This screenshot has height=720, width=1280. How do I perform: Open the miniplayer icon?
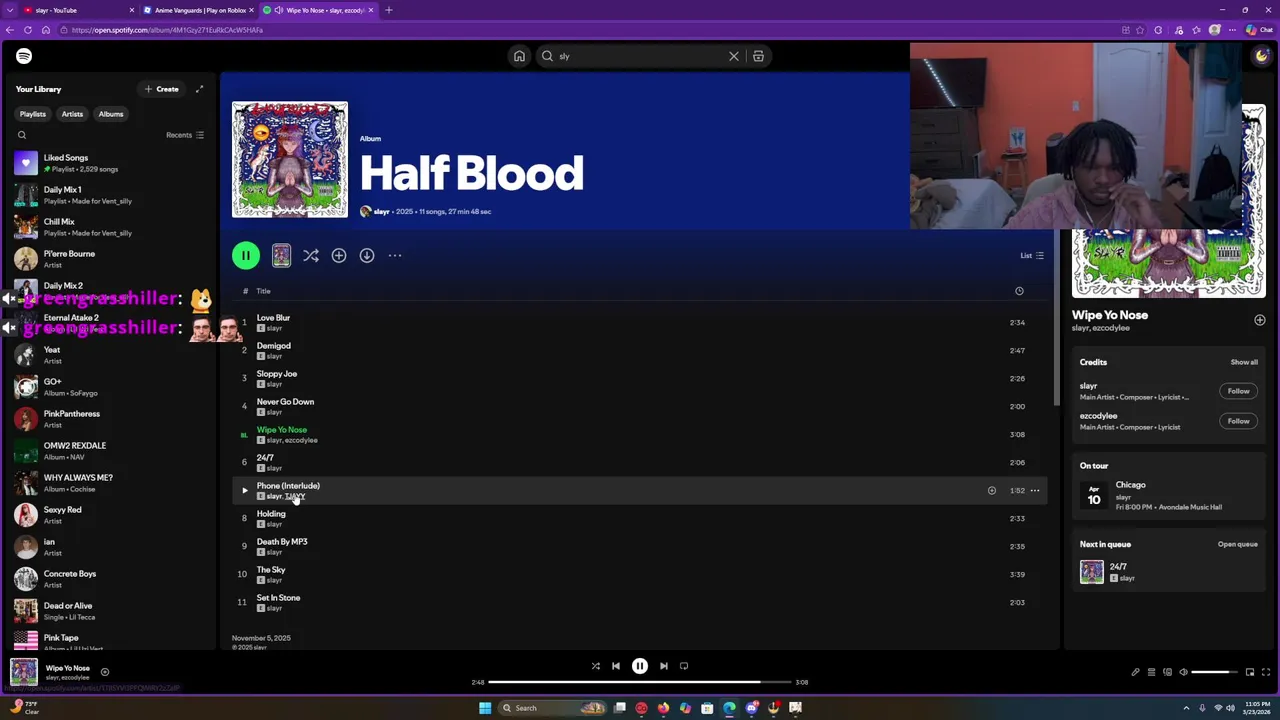click(1250, 672)
